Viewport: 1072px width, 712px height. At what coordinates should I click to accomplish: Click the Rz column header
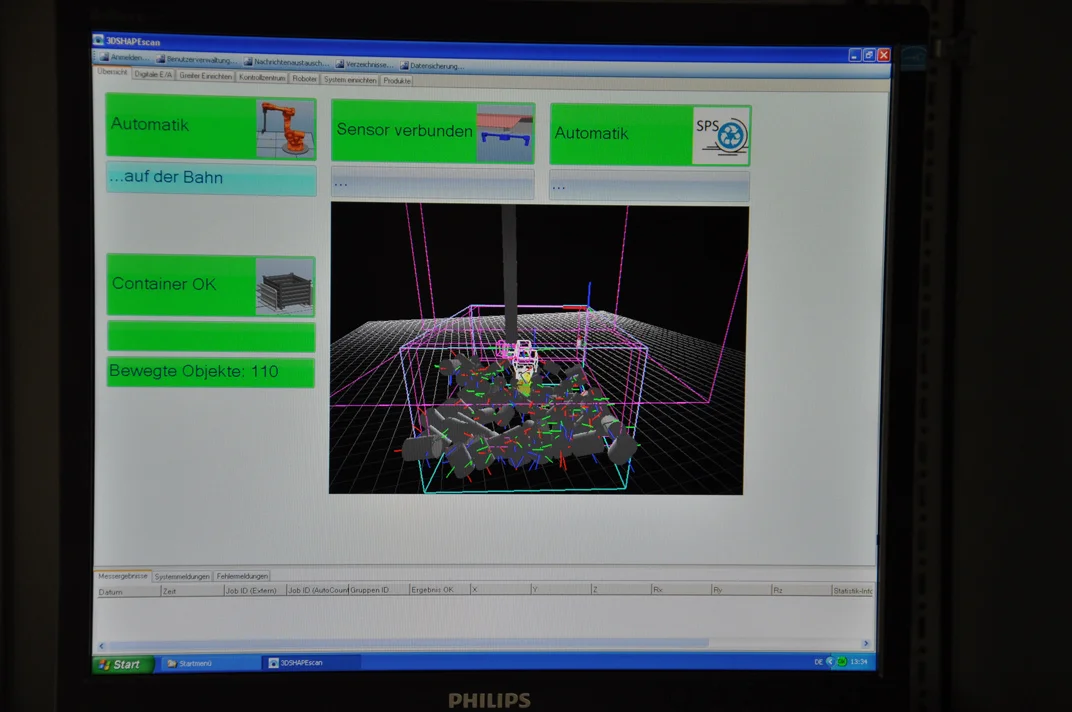click(801, 590)
